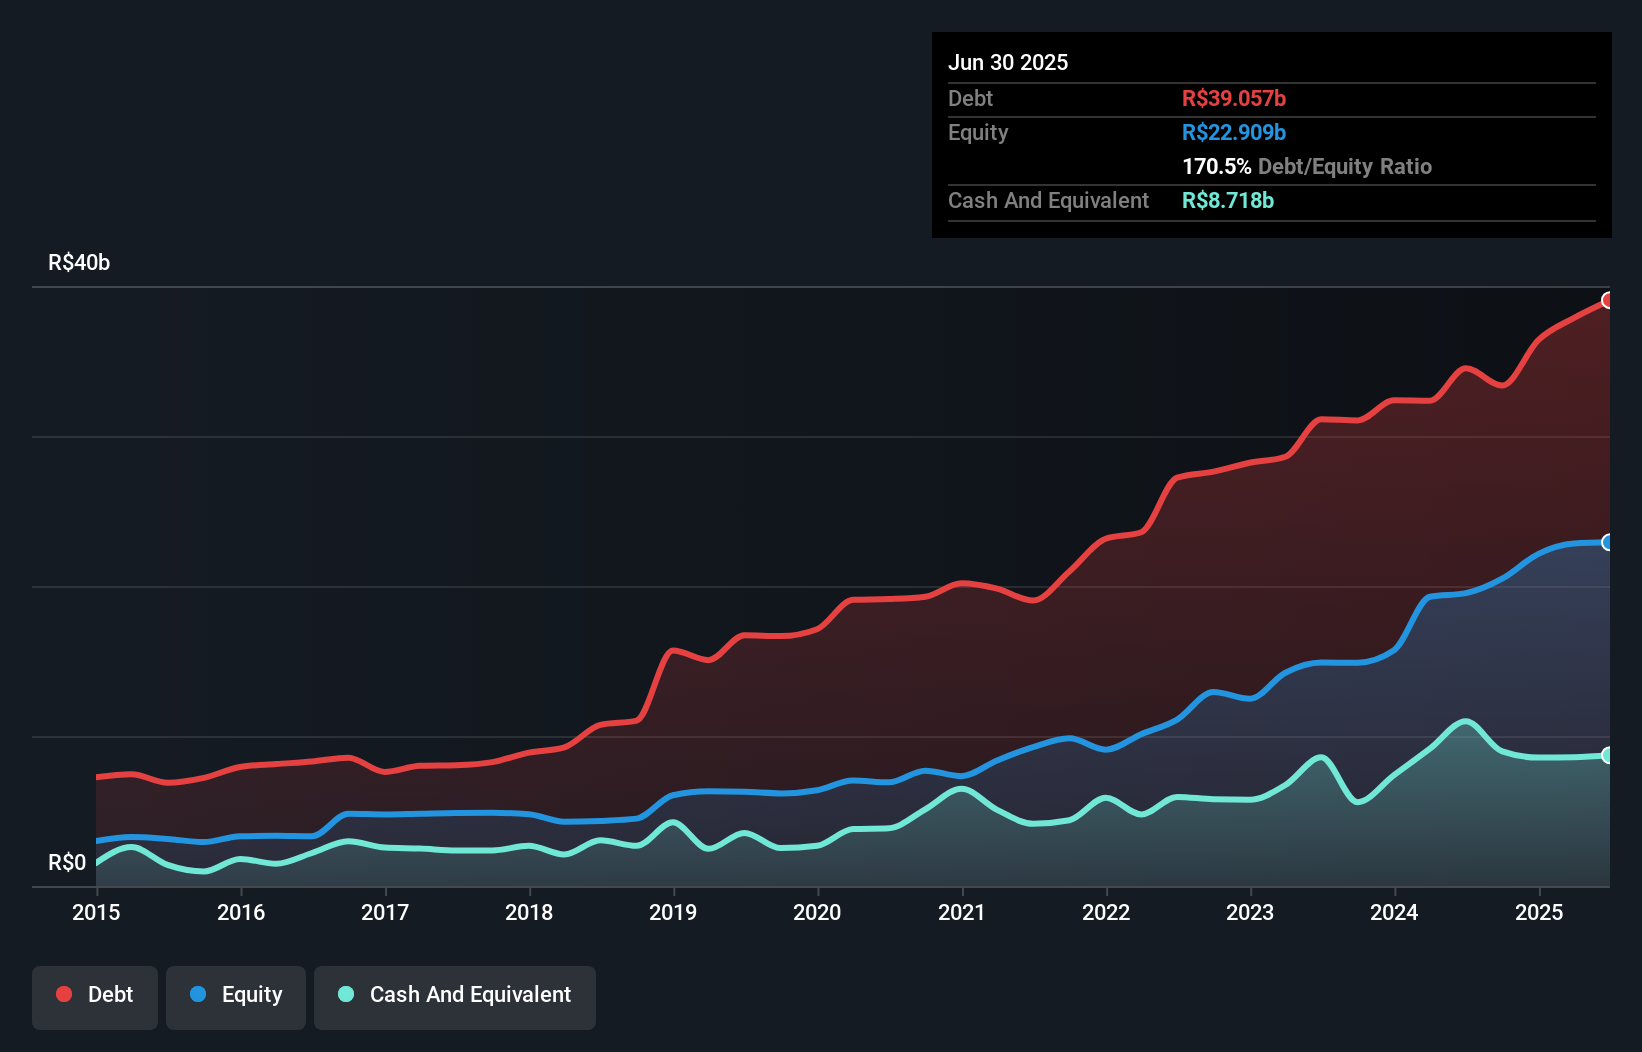
Task: Click the red dot icon in the Debt legend
Action: coord(64,994)
